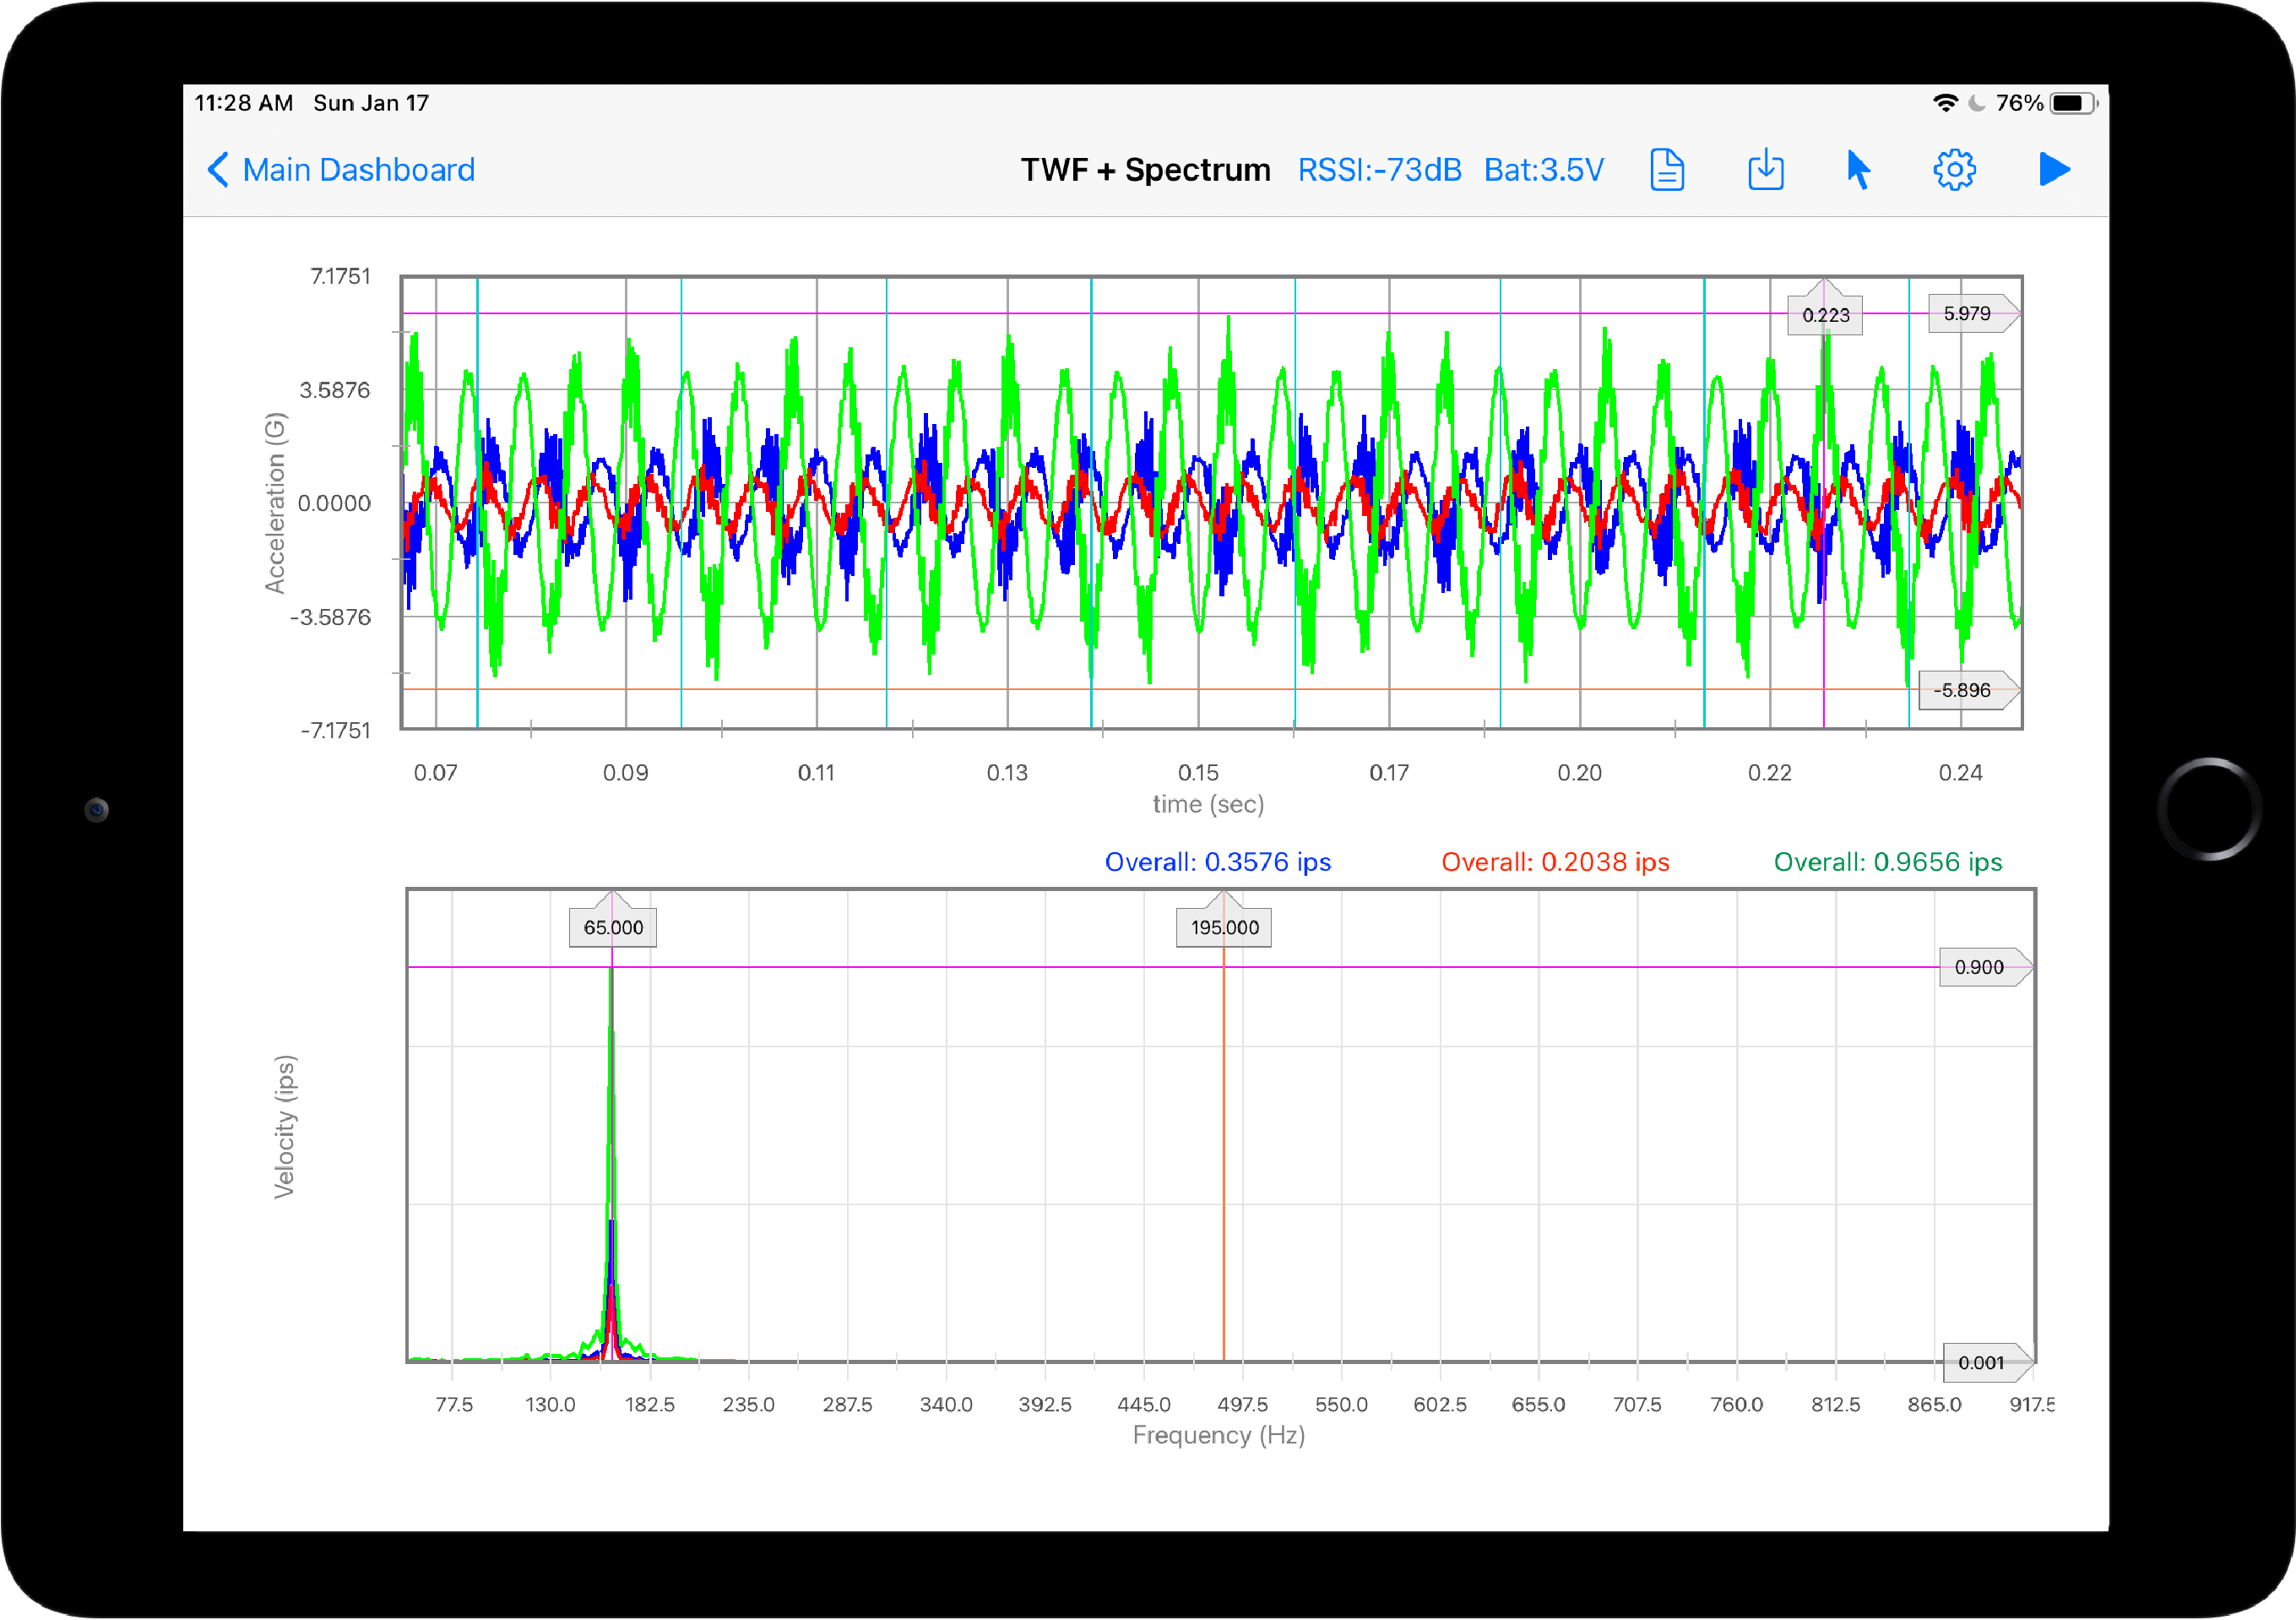2296x1620 pixels.
Task: Tap the red Overall 0.2038 ips label
Action: [1555, 862]
